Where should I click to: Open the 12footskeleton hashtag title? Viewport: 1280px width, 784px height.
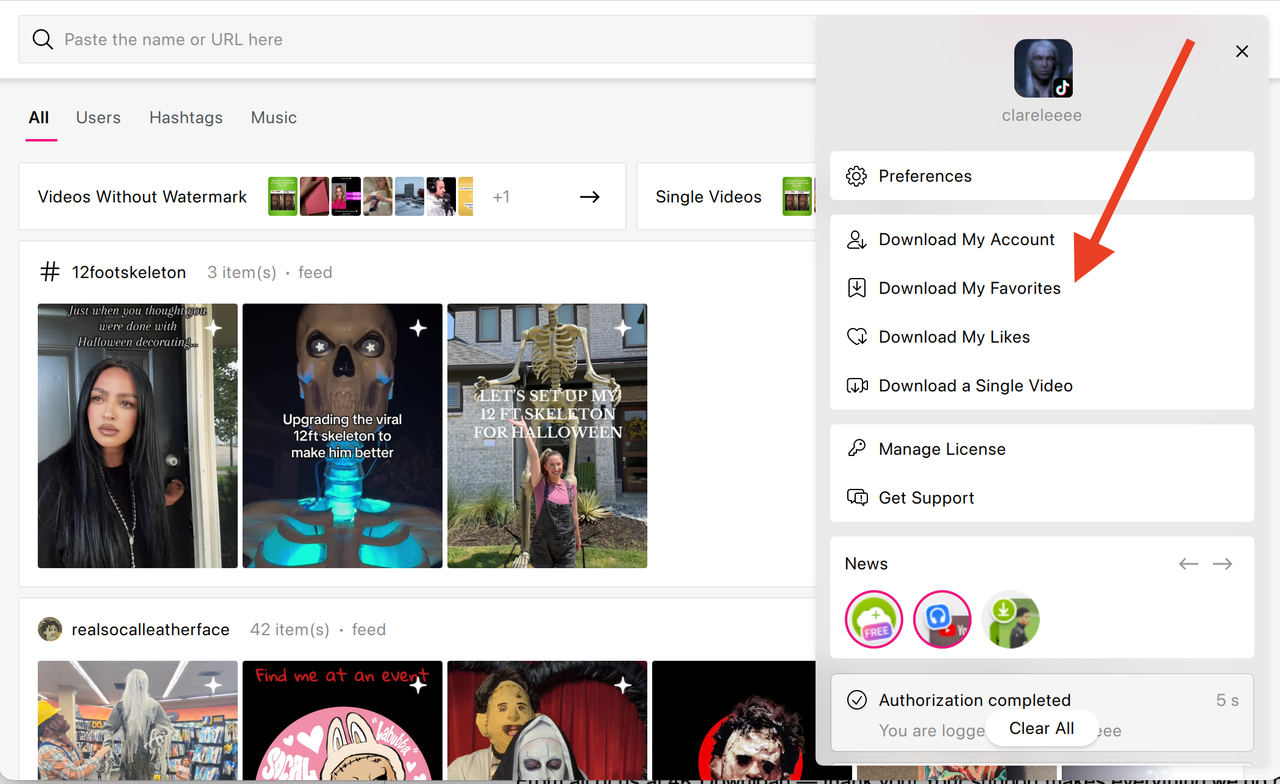(129, 272)
